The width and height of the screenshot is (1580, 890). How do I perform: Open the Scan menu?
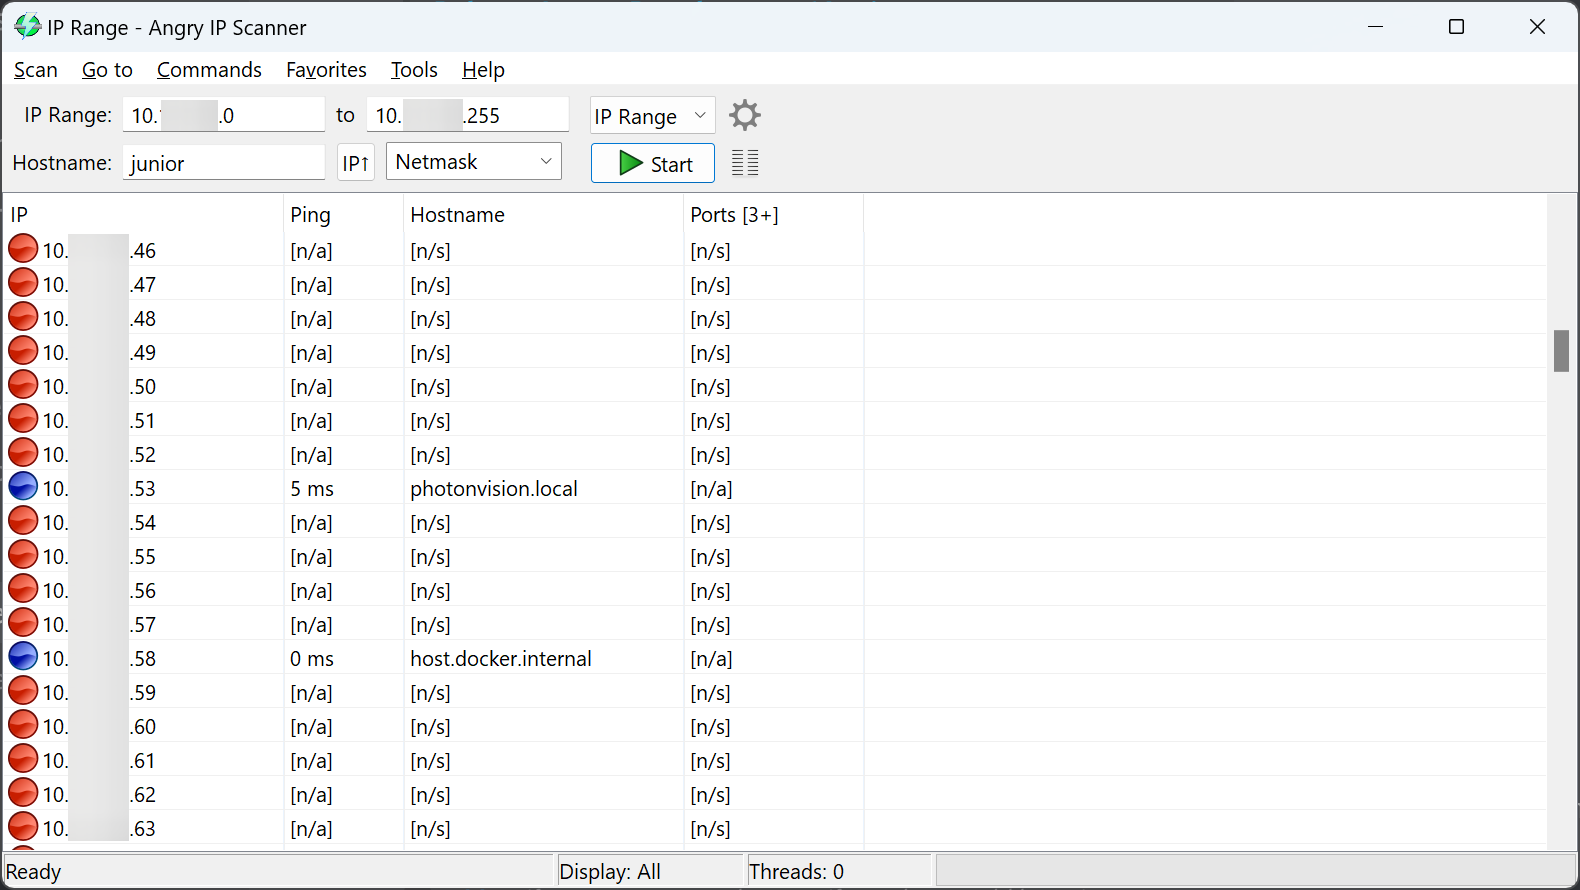36,70
